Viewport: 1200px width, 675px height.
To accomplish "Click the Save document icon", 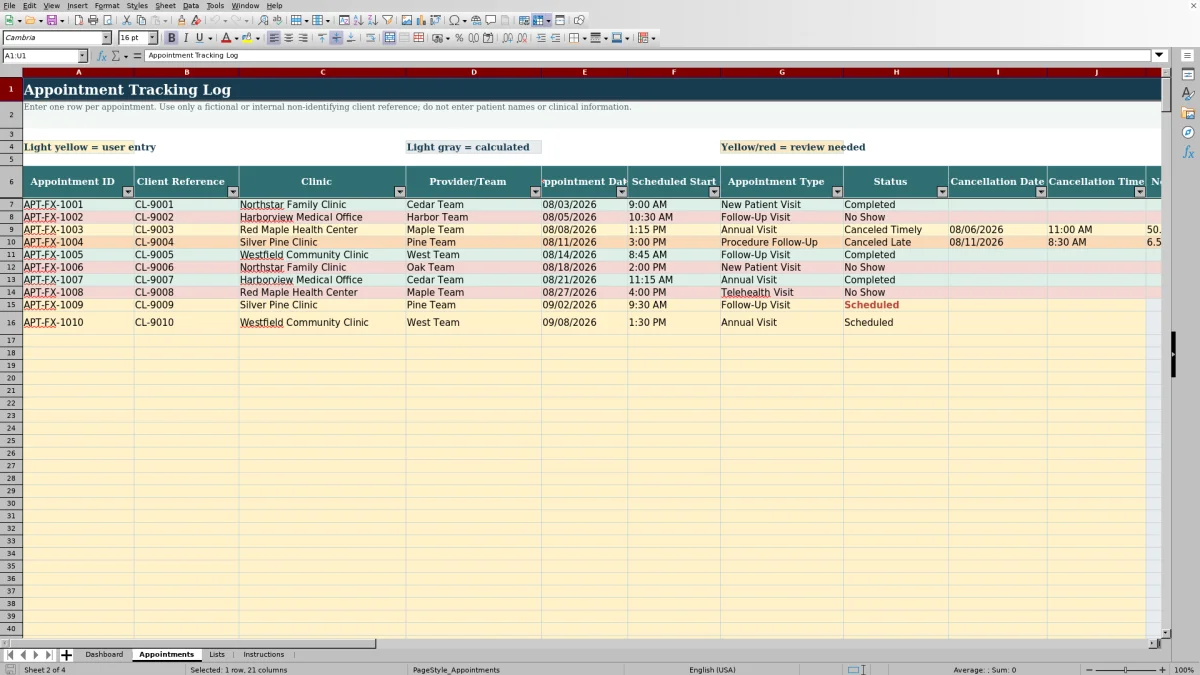I will click(x=50, y=20).
